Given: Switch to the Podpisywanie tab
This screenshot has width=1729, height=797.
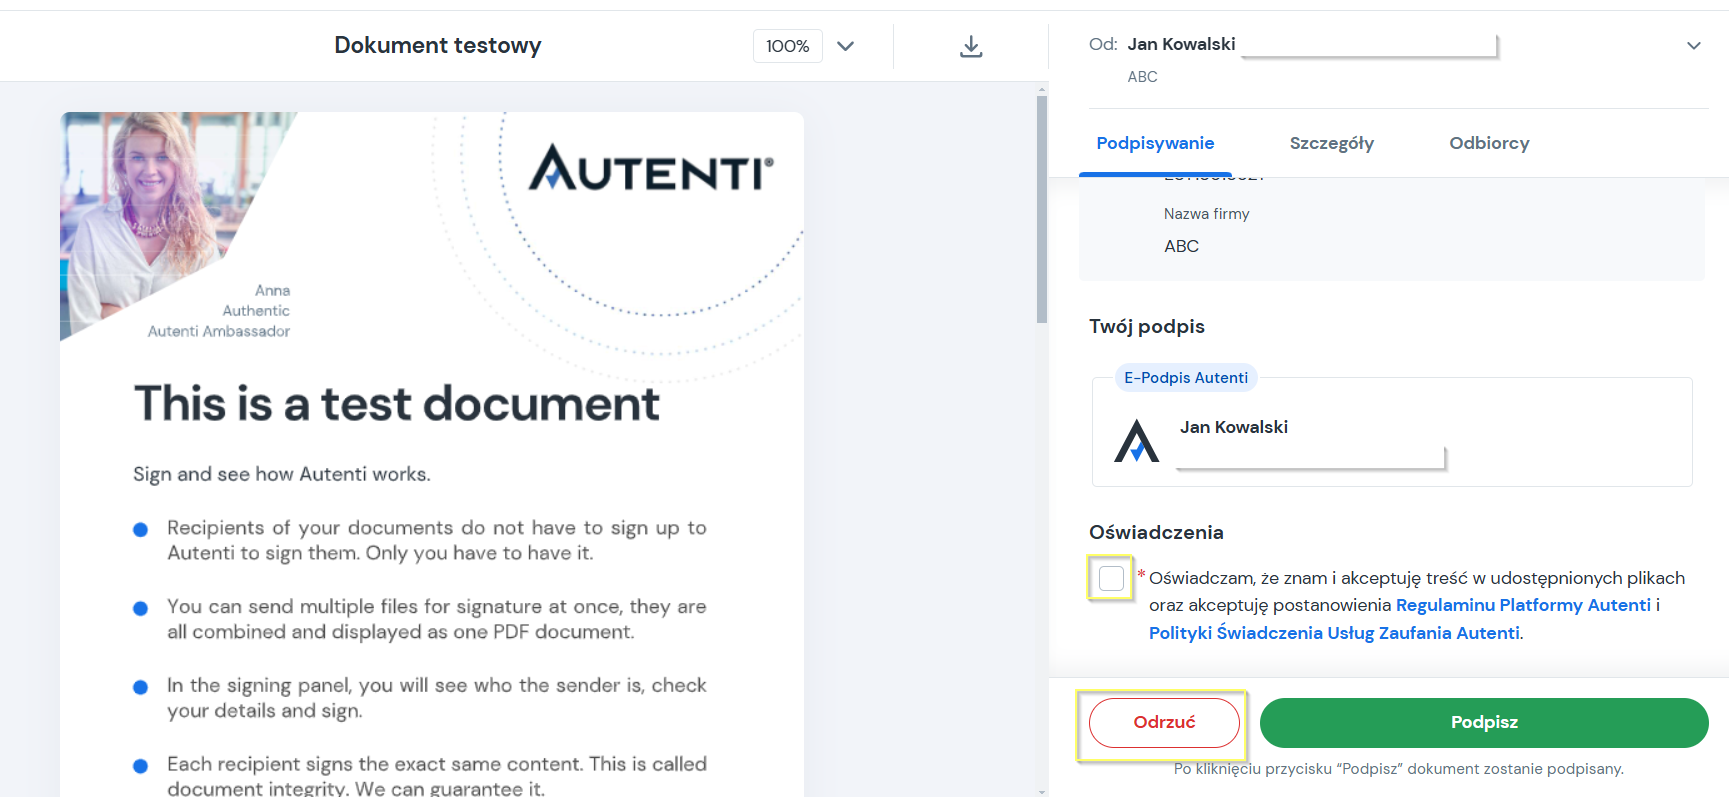Looking at the screenshot, I should (x=1155, y=143).
